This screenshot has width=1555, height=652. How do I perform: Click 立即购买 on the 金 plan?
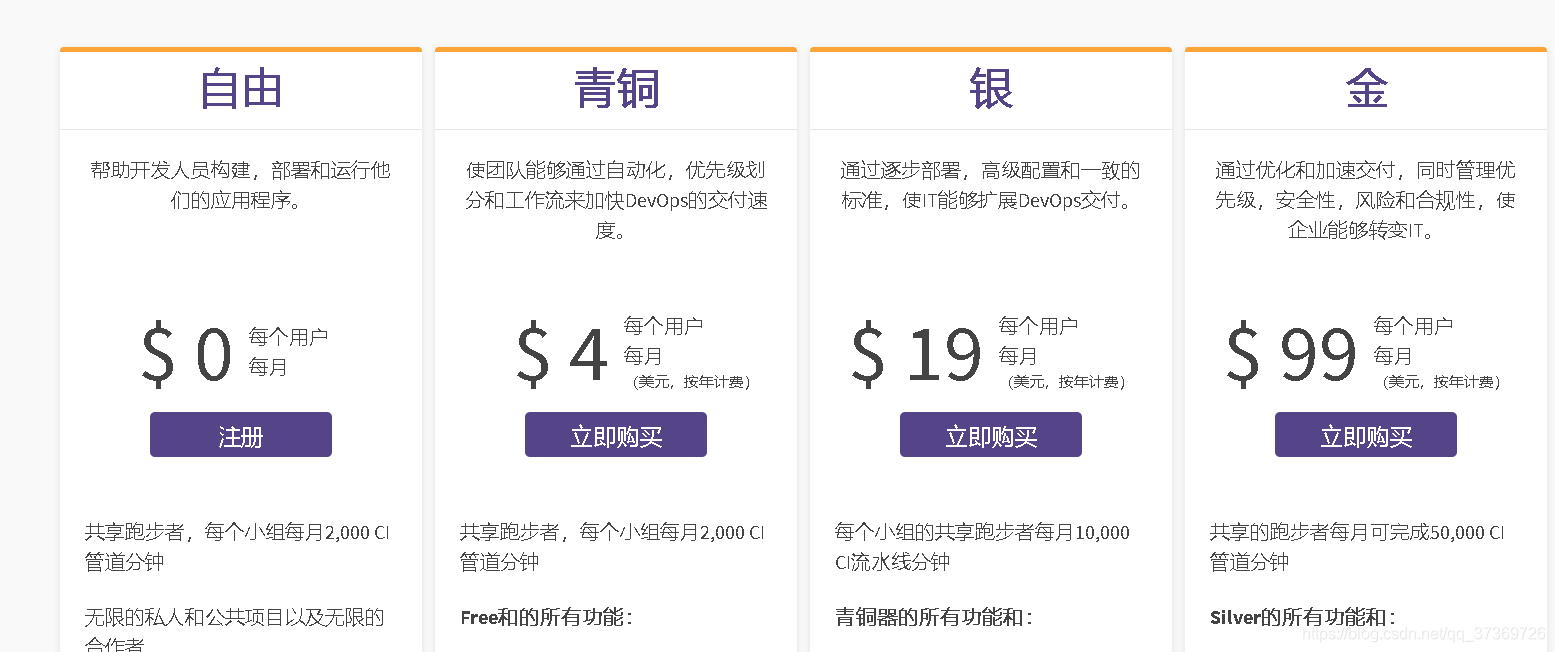click(x=1365, y=434)
